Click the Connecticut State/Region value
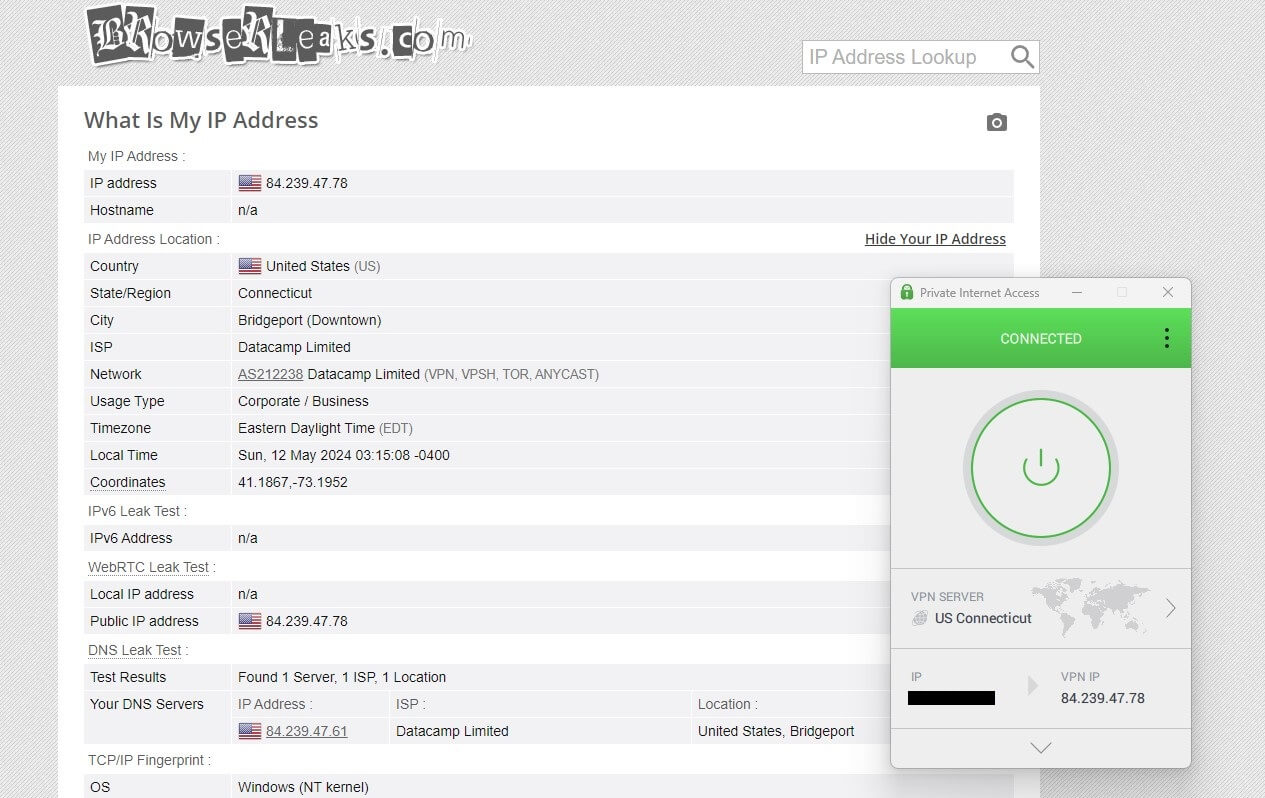This screenshot has width=1265, height=798. [x=275, y=293]
